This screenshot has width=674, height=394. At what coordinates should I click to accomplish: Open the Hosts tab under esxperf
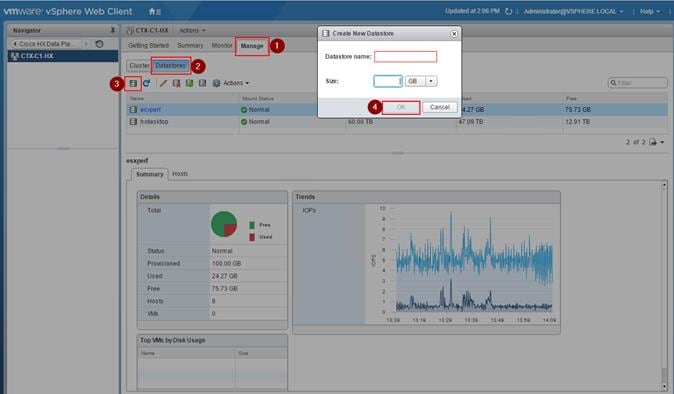180,174
